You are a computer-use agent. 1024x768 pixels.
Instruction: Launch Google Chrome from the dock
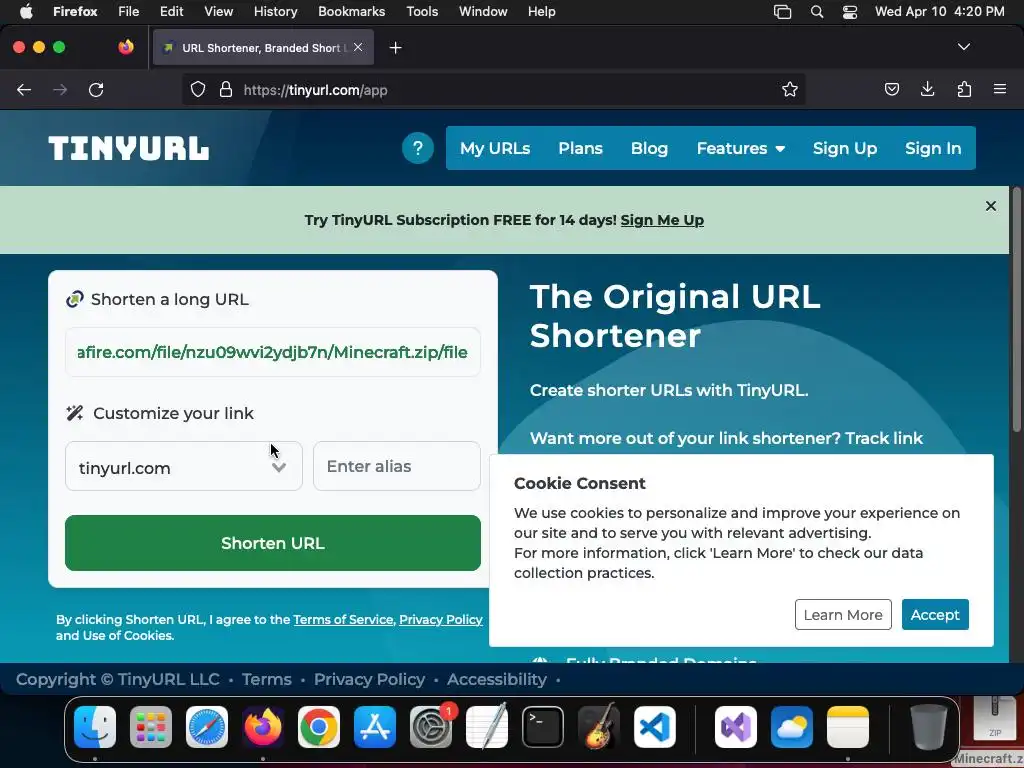pyautogui.click(x=319, y=727)
